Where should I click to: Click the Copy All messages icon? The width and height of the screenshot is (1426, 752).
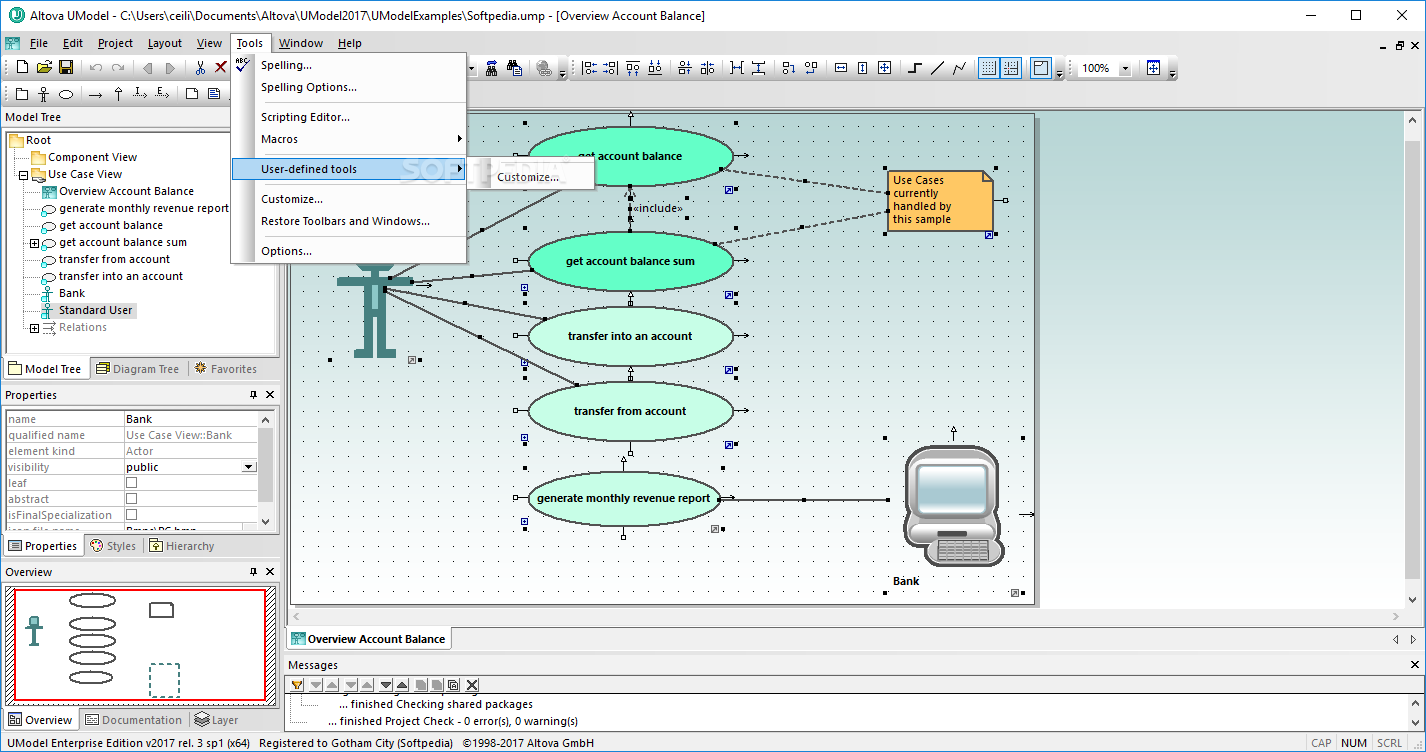453,685
